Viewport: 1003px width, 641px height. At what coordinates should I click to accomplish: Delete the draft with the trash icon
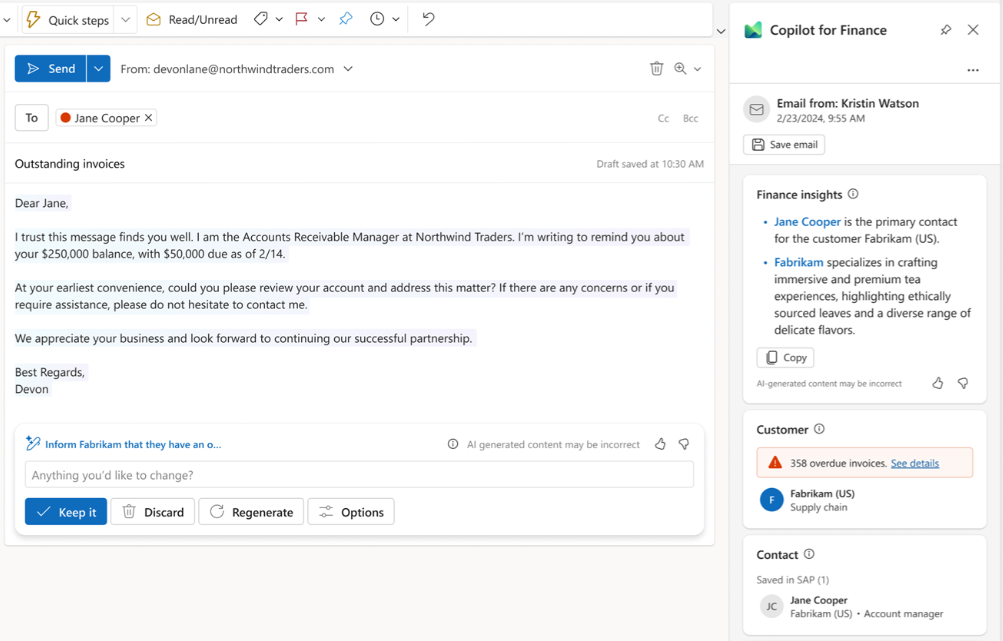656,68
